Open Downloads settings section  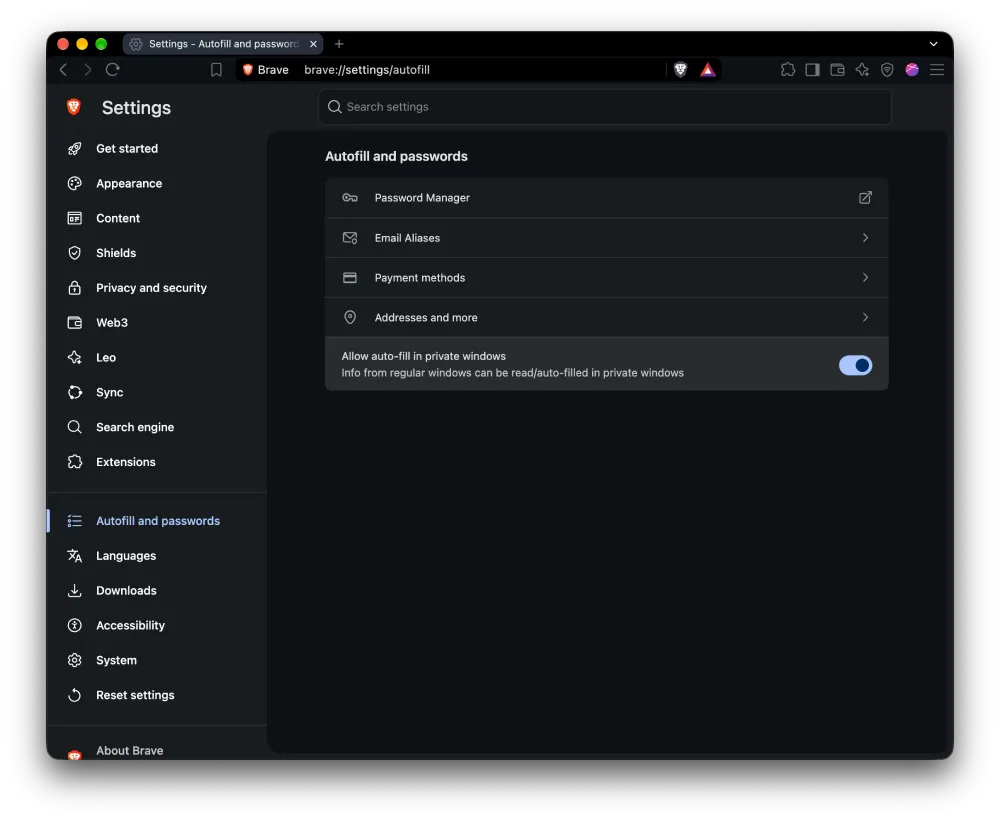coord(126,591)
